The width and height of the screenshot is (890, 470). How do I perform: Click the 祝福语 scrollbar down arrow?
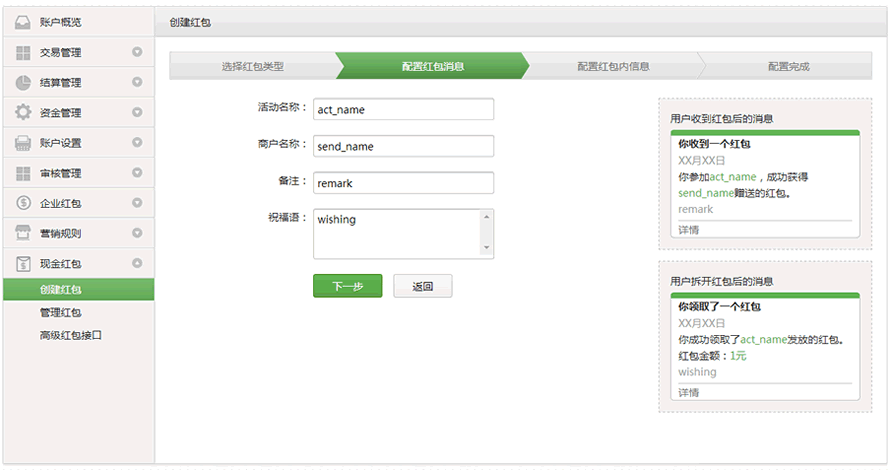pyautogui.click(x=486, y=248)
